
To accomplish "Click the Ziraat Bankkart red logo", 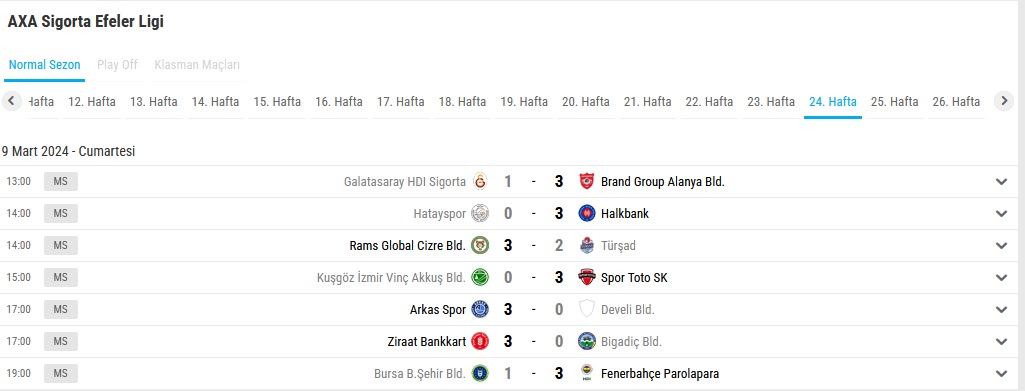I will [480, 341].
